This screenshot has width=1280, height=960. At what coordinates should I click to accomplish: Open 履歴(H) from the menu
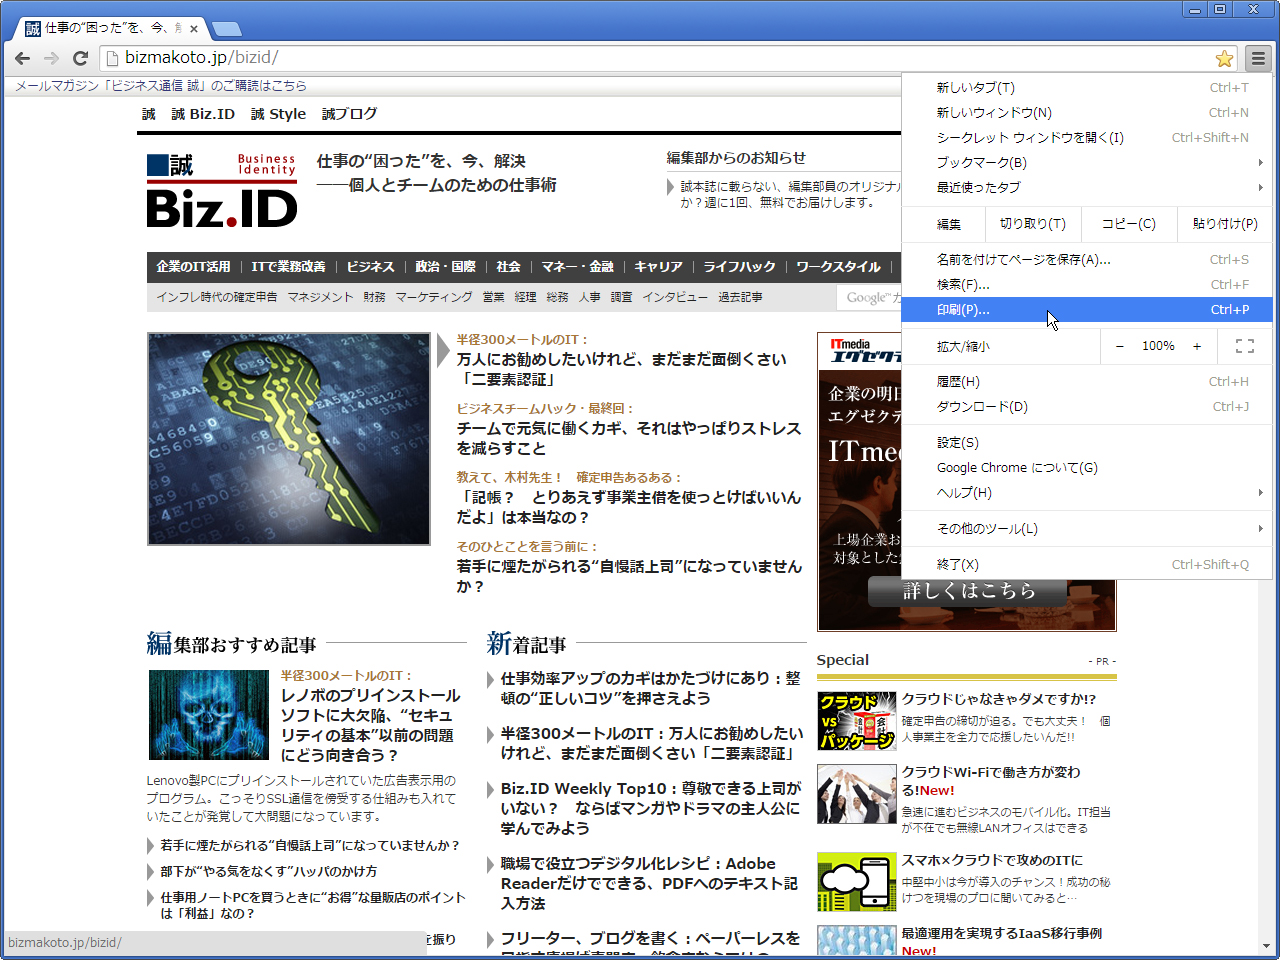pos(1087,382)
